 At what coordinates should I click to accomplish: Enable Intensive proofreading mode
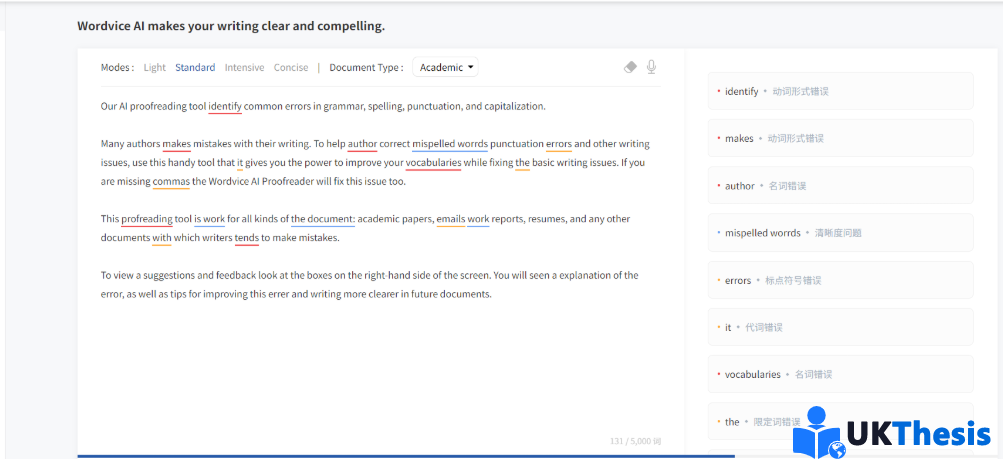click(244, 68)
